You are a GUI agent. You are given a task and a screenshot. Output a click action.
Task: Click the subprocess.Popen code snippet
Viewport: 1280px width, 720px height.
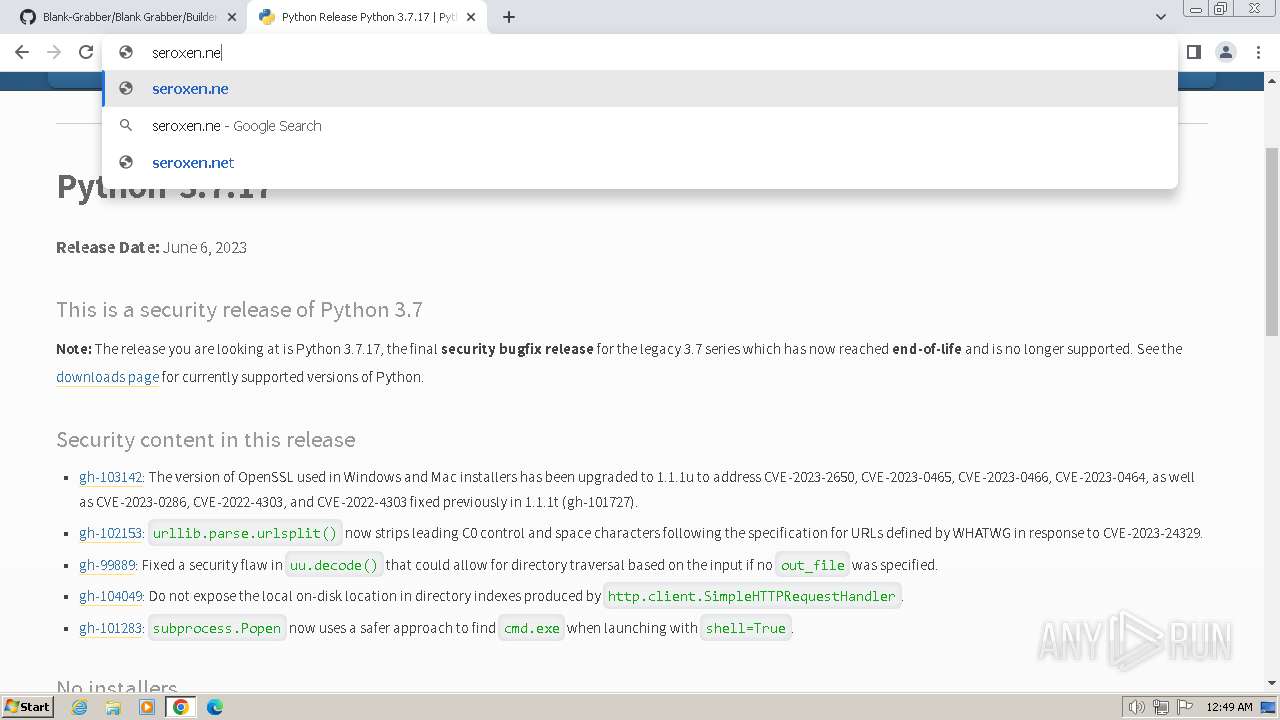[217, 628]
